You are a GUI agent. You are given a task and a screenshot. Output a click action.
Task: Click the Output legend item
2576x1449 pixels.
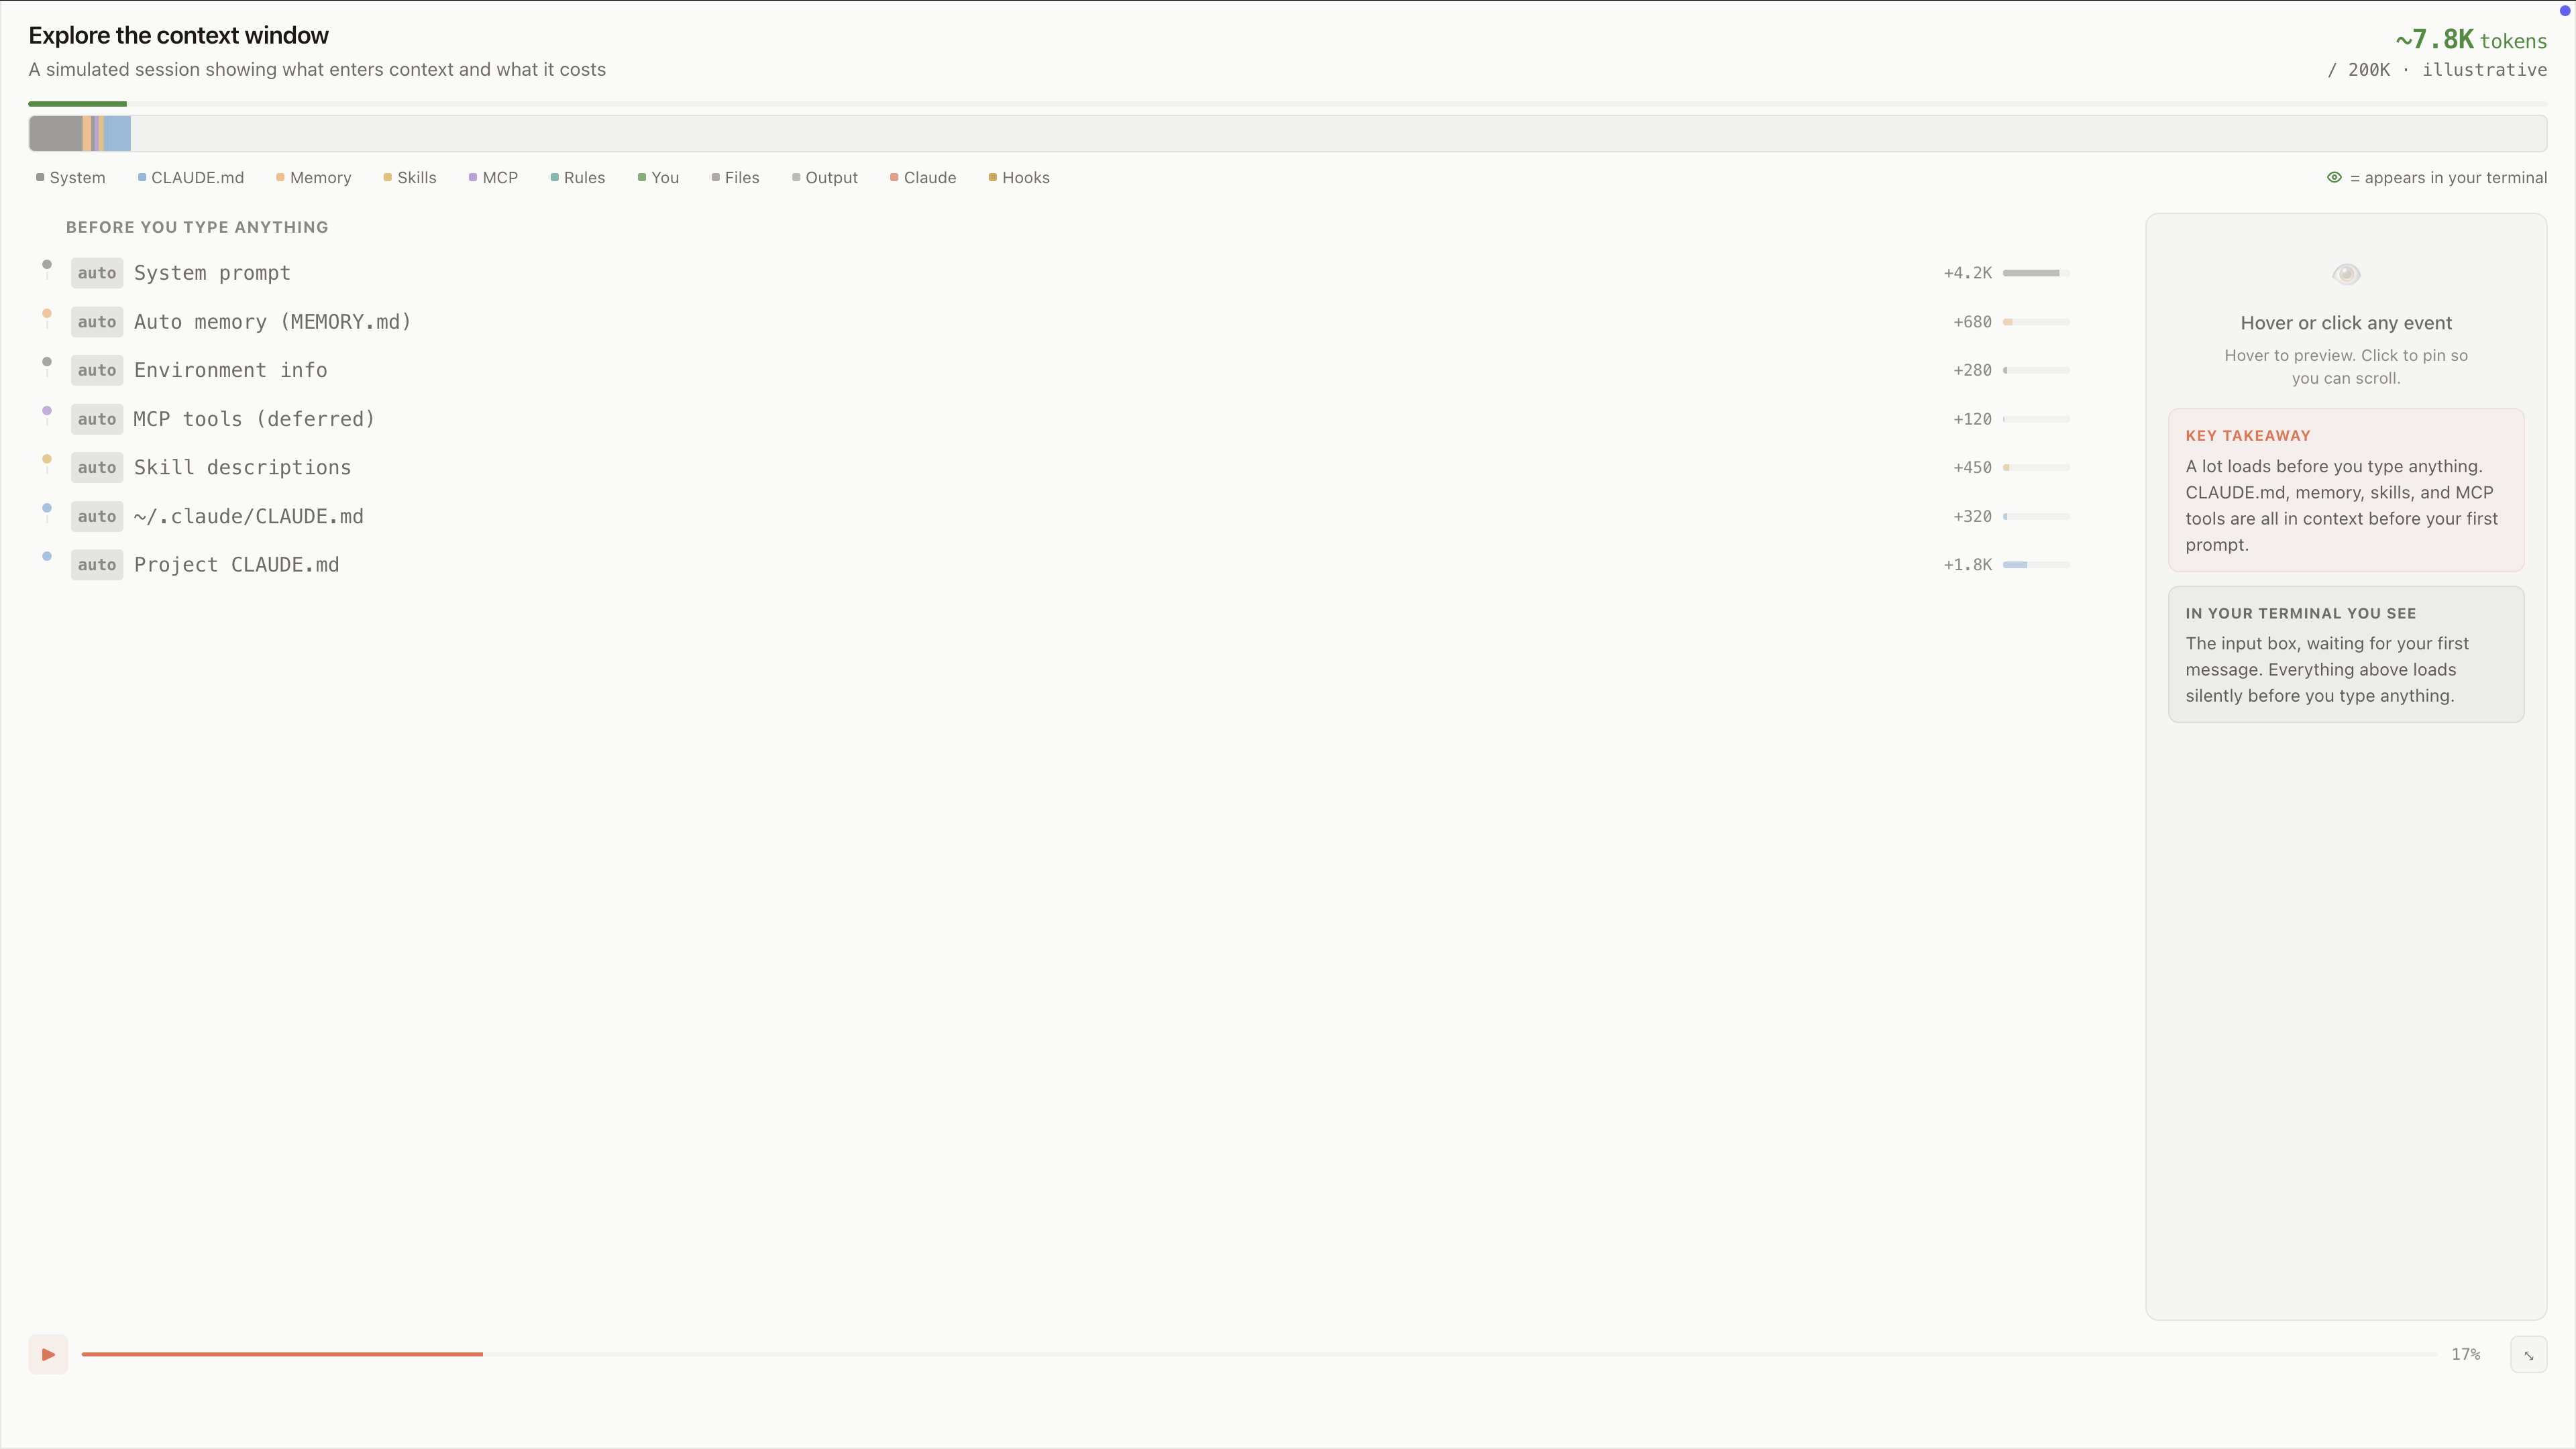(x=825, y=177)
